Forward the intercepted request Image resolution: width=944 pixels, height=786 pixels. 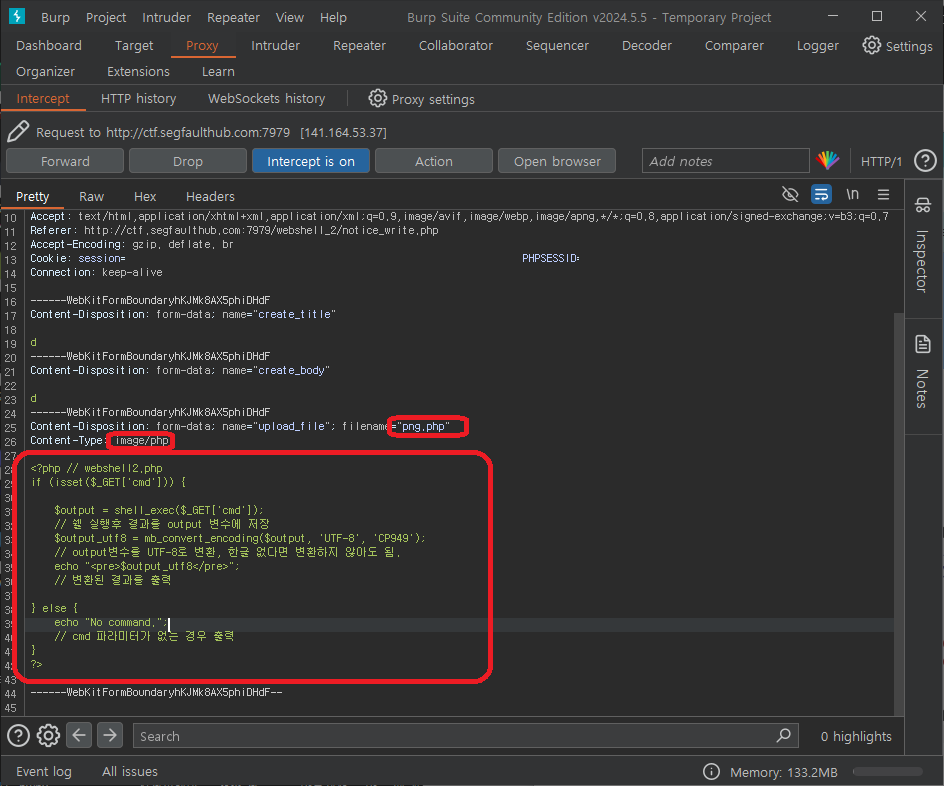point(65,161)
